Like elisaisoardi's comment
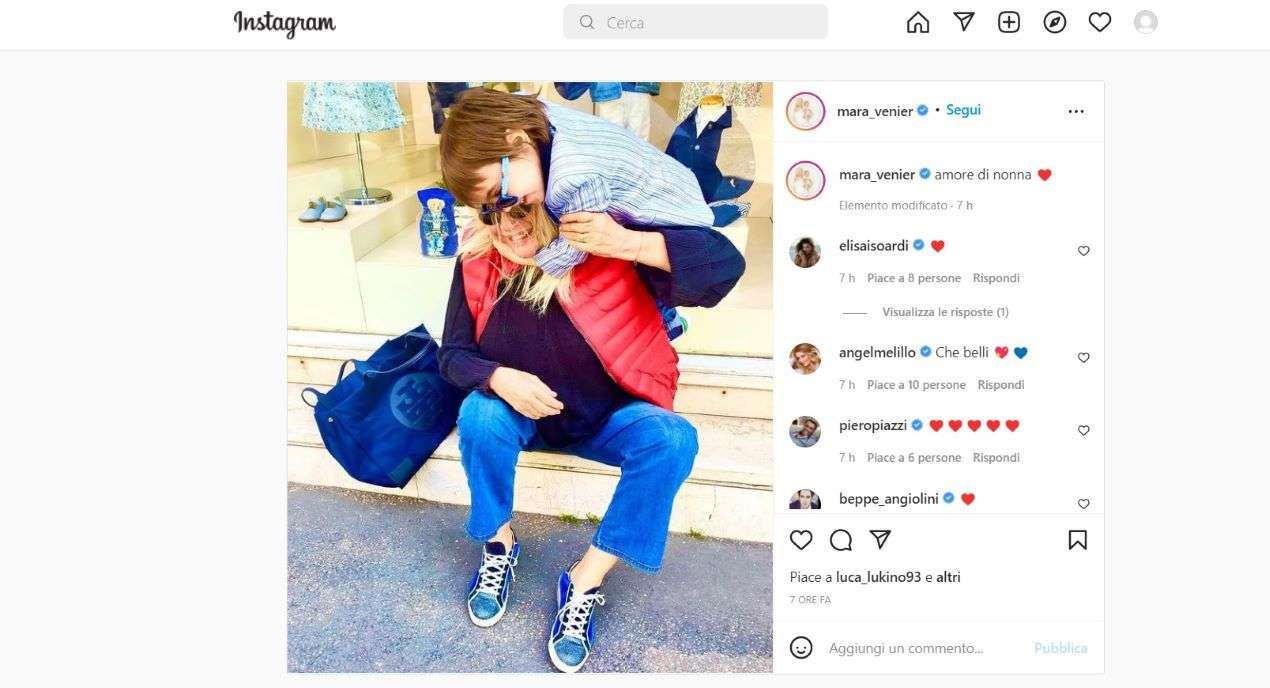 pos(1083,251)
